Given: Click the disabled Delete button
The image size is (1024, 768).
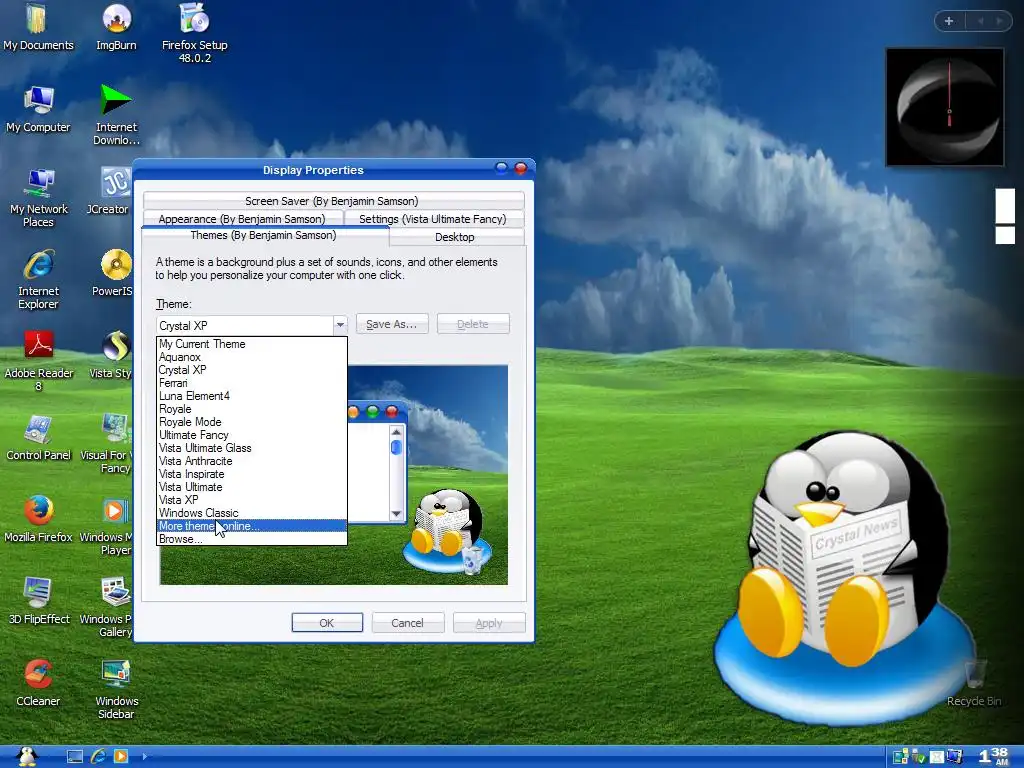Looking at the screenshot, I should [x=473, y=324].
